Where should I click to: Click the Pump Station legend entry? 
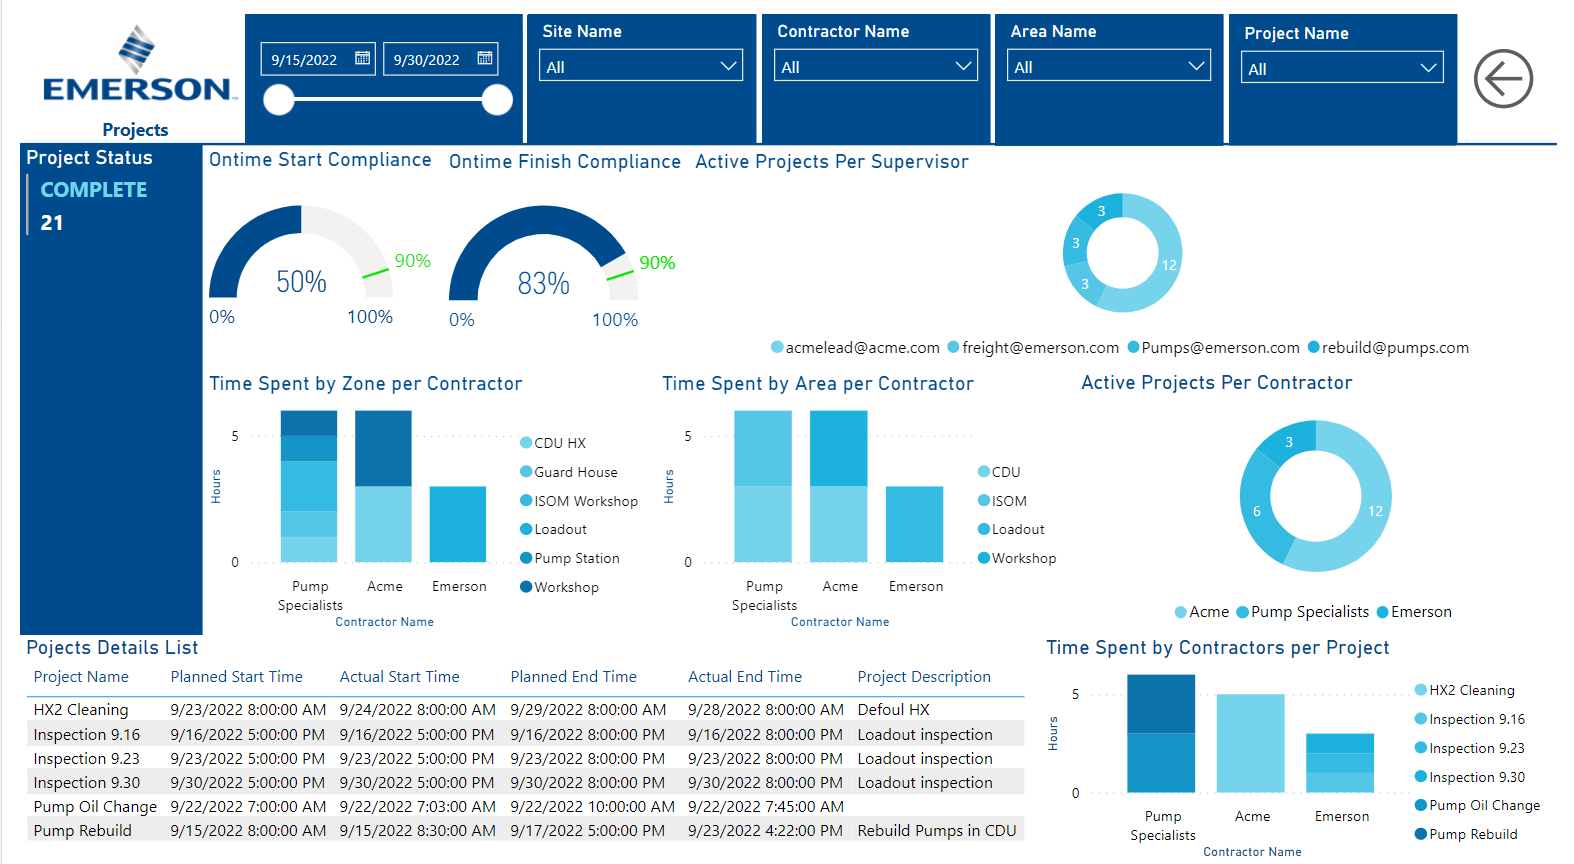(570, 558)
